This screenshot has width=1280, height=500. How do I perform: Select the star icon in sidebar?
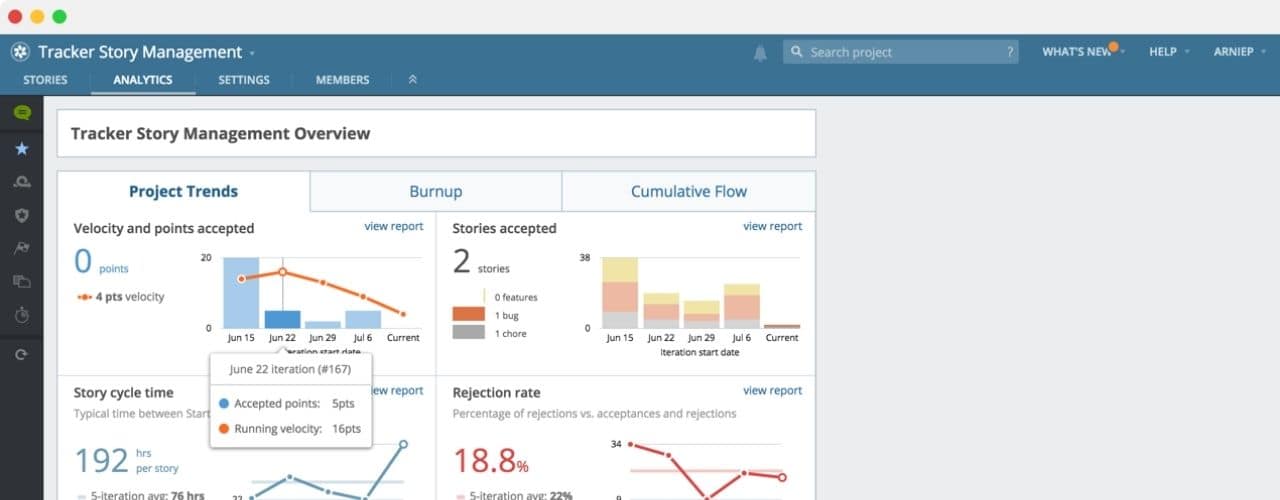click(21, 148)
